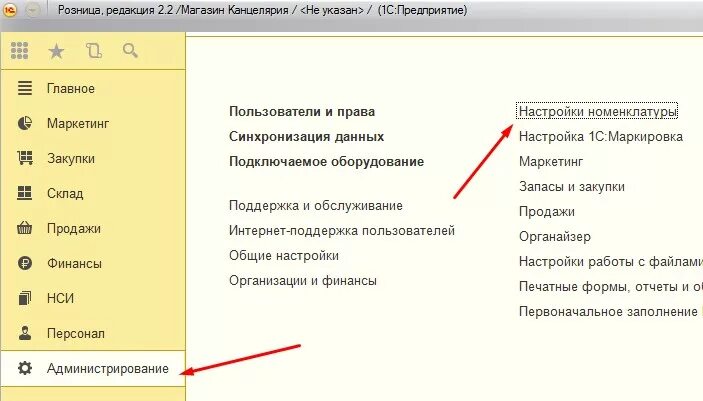Click the magnifier search icon
703x401 pixels.
[x=130, y=51]
